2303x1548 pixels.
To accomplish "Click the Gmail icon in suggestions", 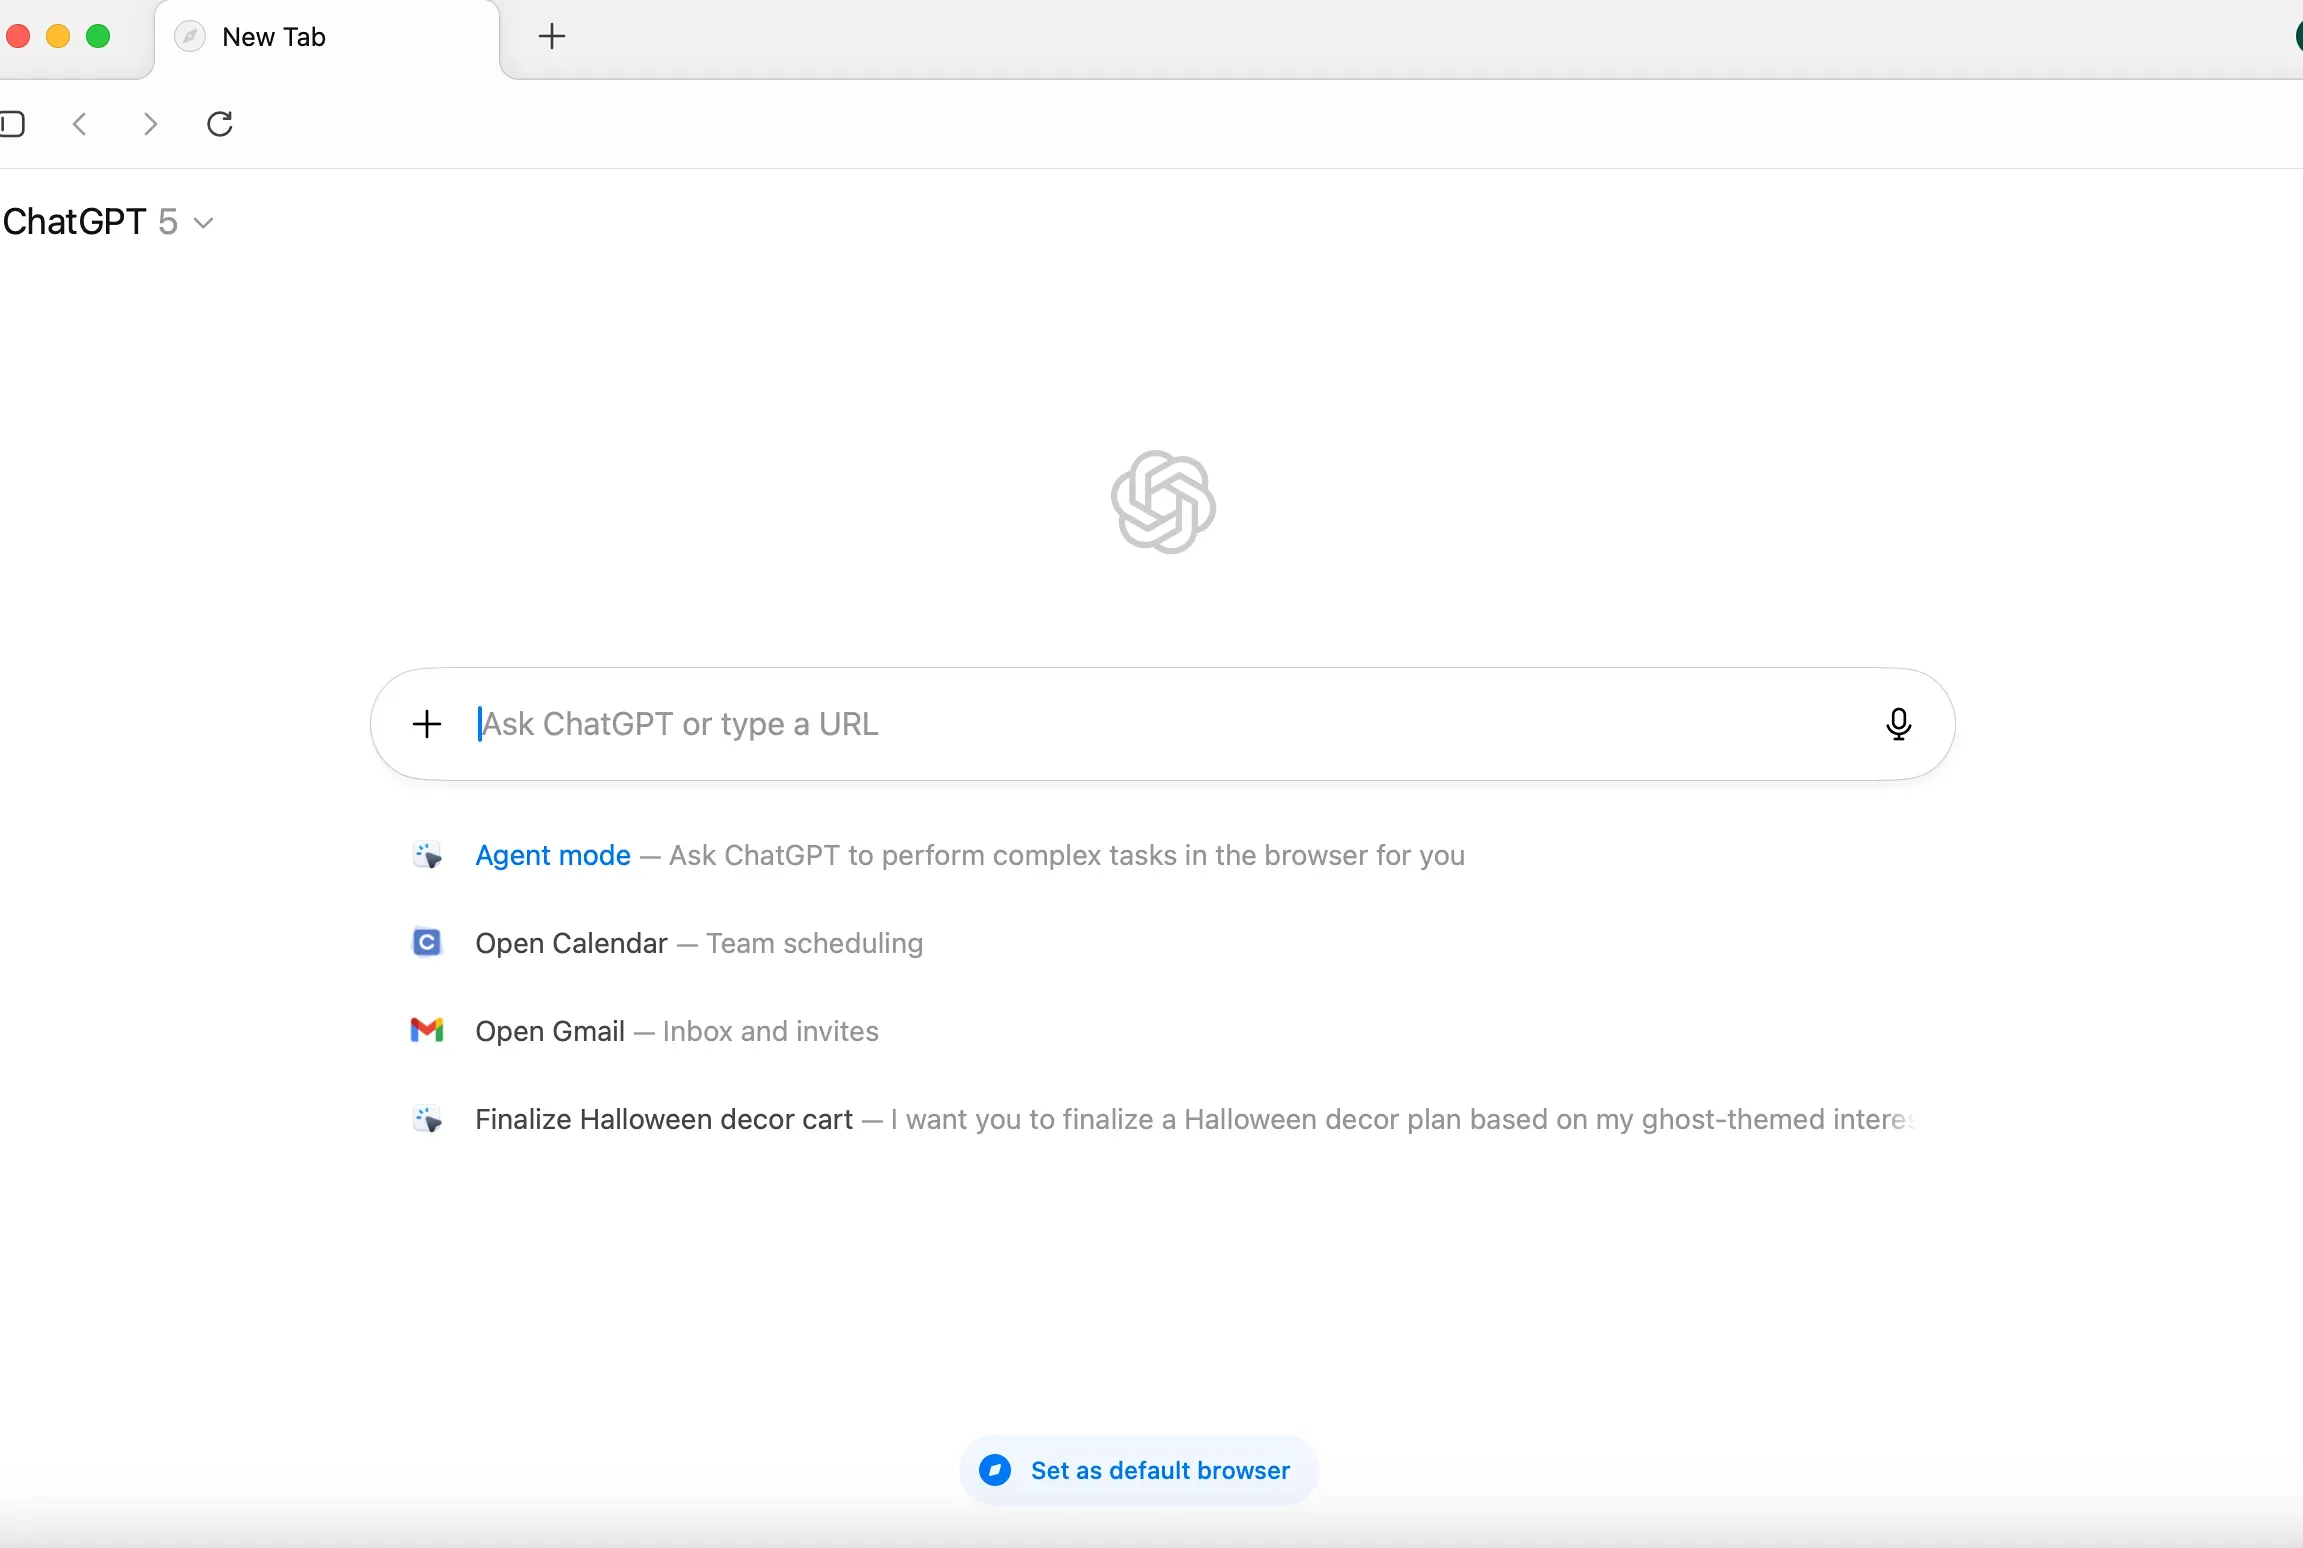I will (x=427, y=1030).
